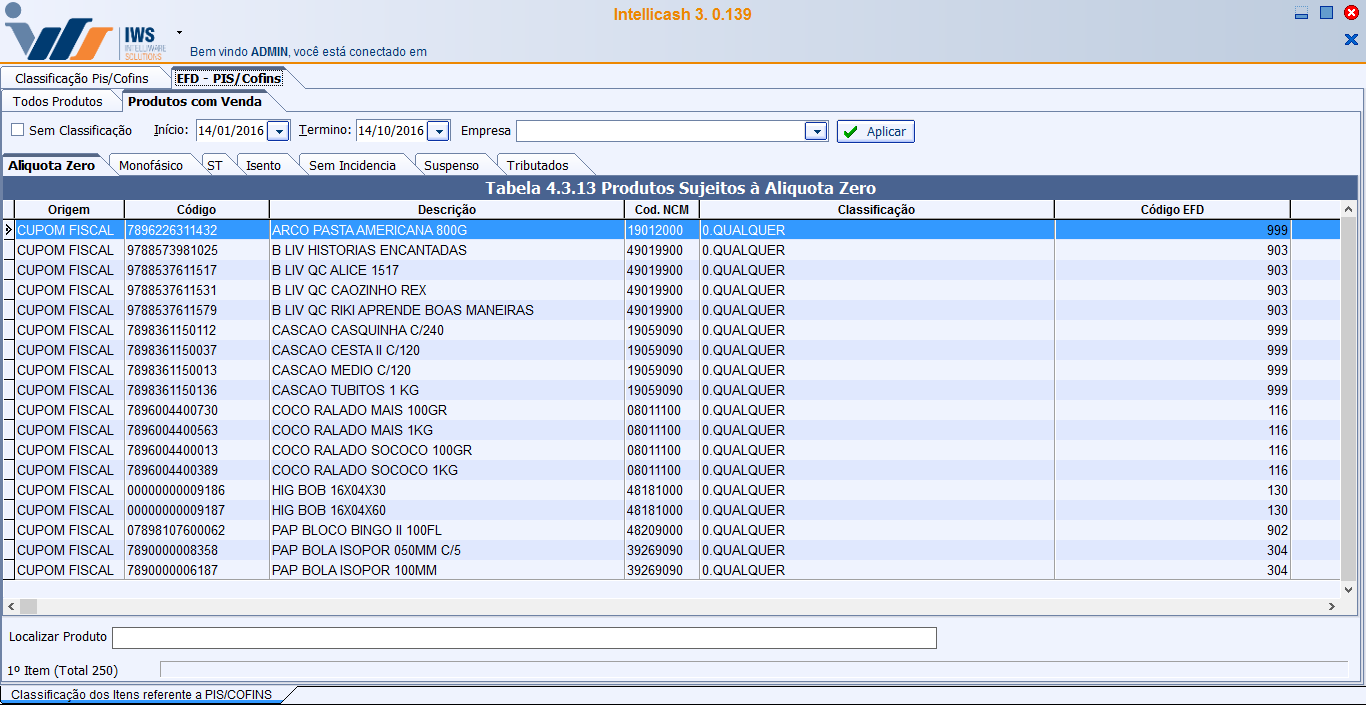
Task: Open the Início date picker dropdown
Action: tap(279, 131)
